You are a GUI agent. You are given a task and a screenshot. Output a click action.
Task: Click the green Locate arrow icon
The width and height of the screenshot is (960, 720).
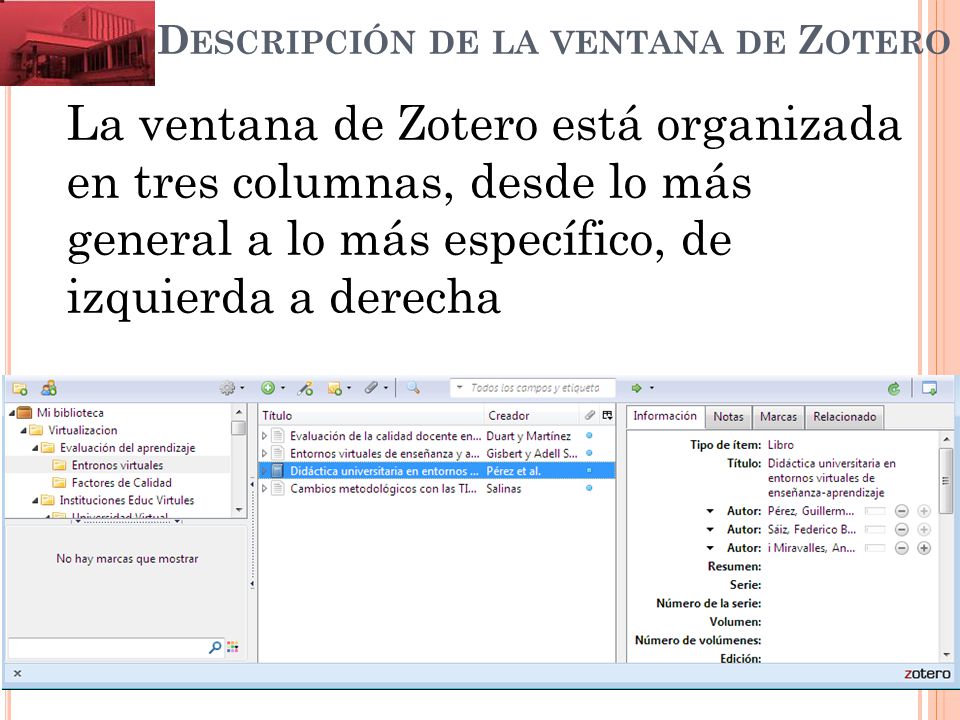pyautogui.click(x=637, y=388)
